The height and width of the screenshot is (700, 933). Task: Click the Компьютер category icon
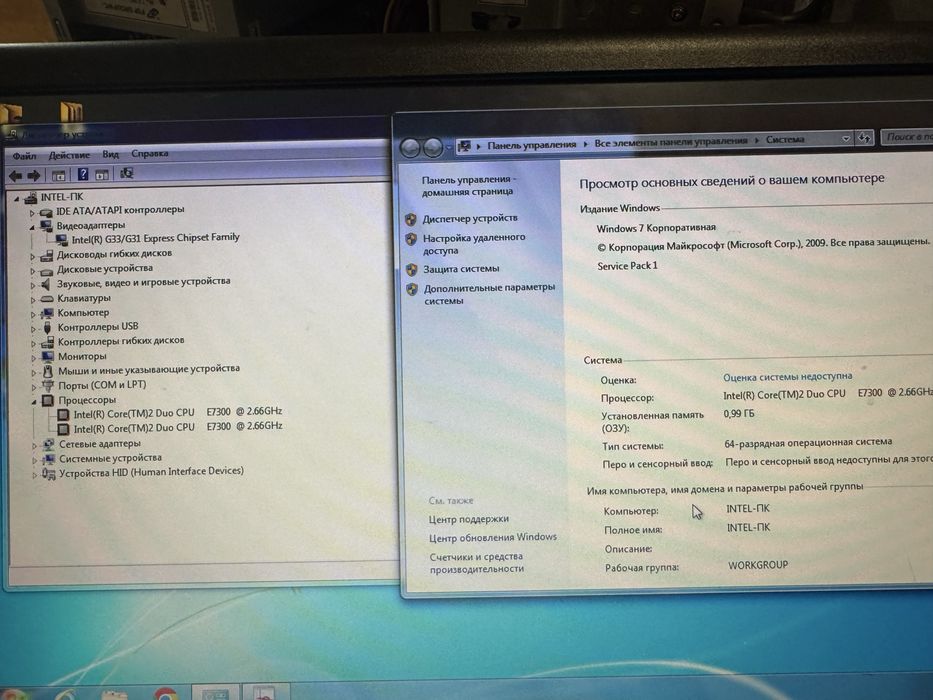click(48, 313)
